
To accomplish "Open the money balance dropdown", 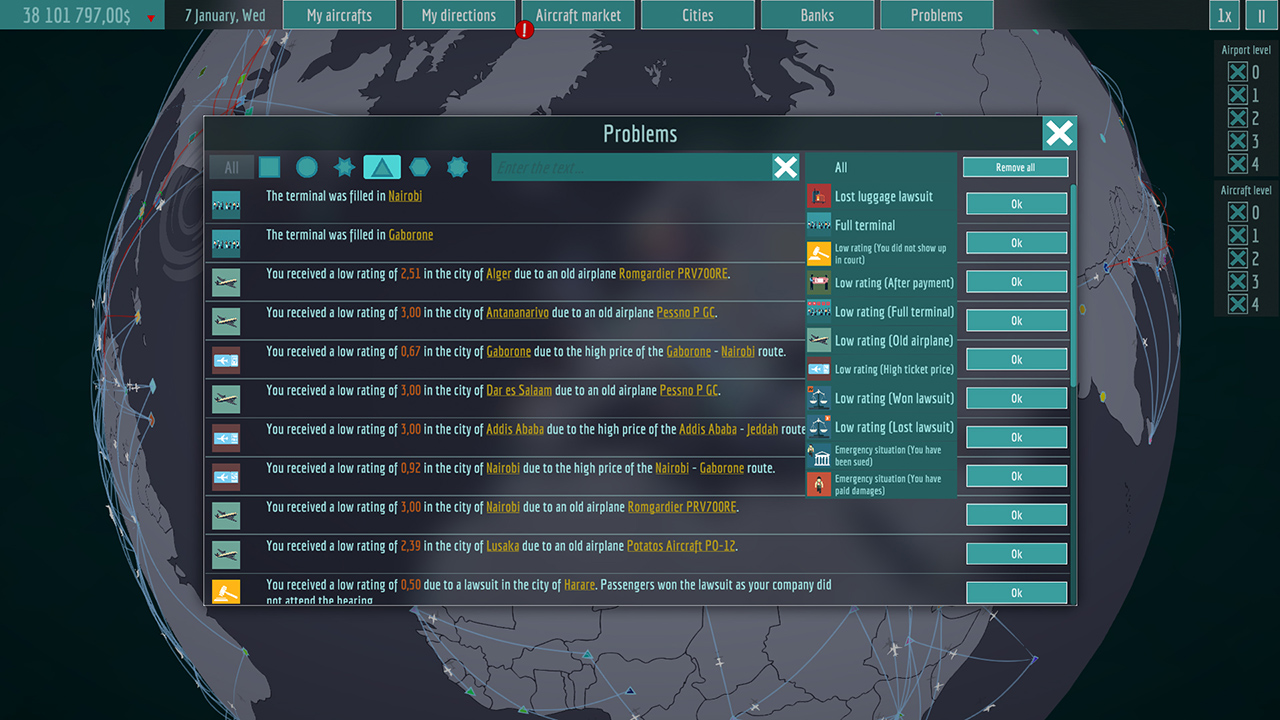I will [x=150, y=15].
